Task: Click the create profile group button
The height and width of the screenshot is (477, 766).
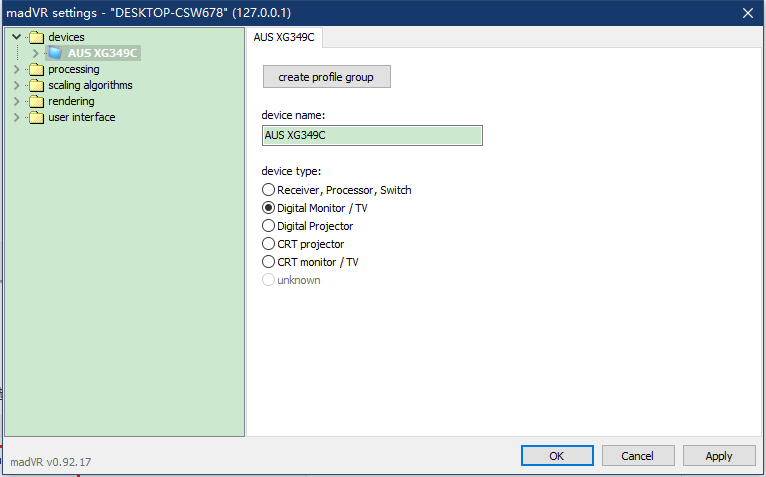Action: [327, 77]
